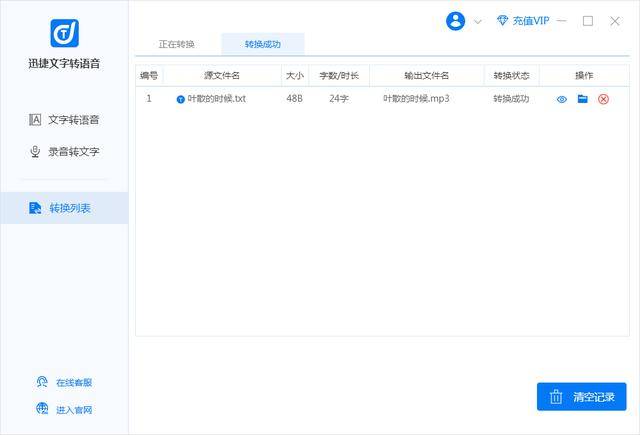The height and width of the screenshot is (435, 640).
Task: Click the 48B size cell
Action: [294, 99]
